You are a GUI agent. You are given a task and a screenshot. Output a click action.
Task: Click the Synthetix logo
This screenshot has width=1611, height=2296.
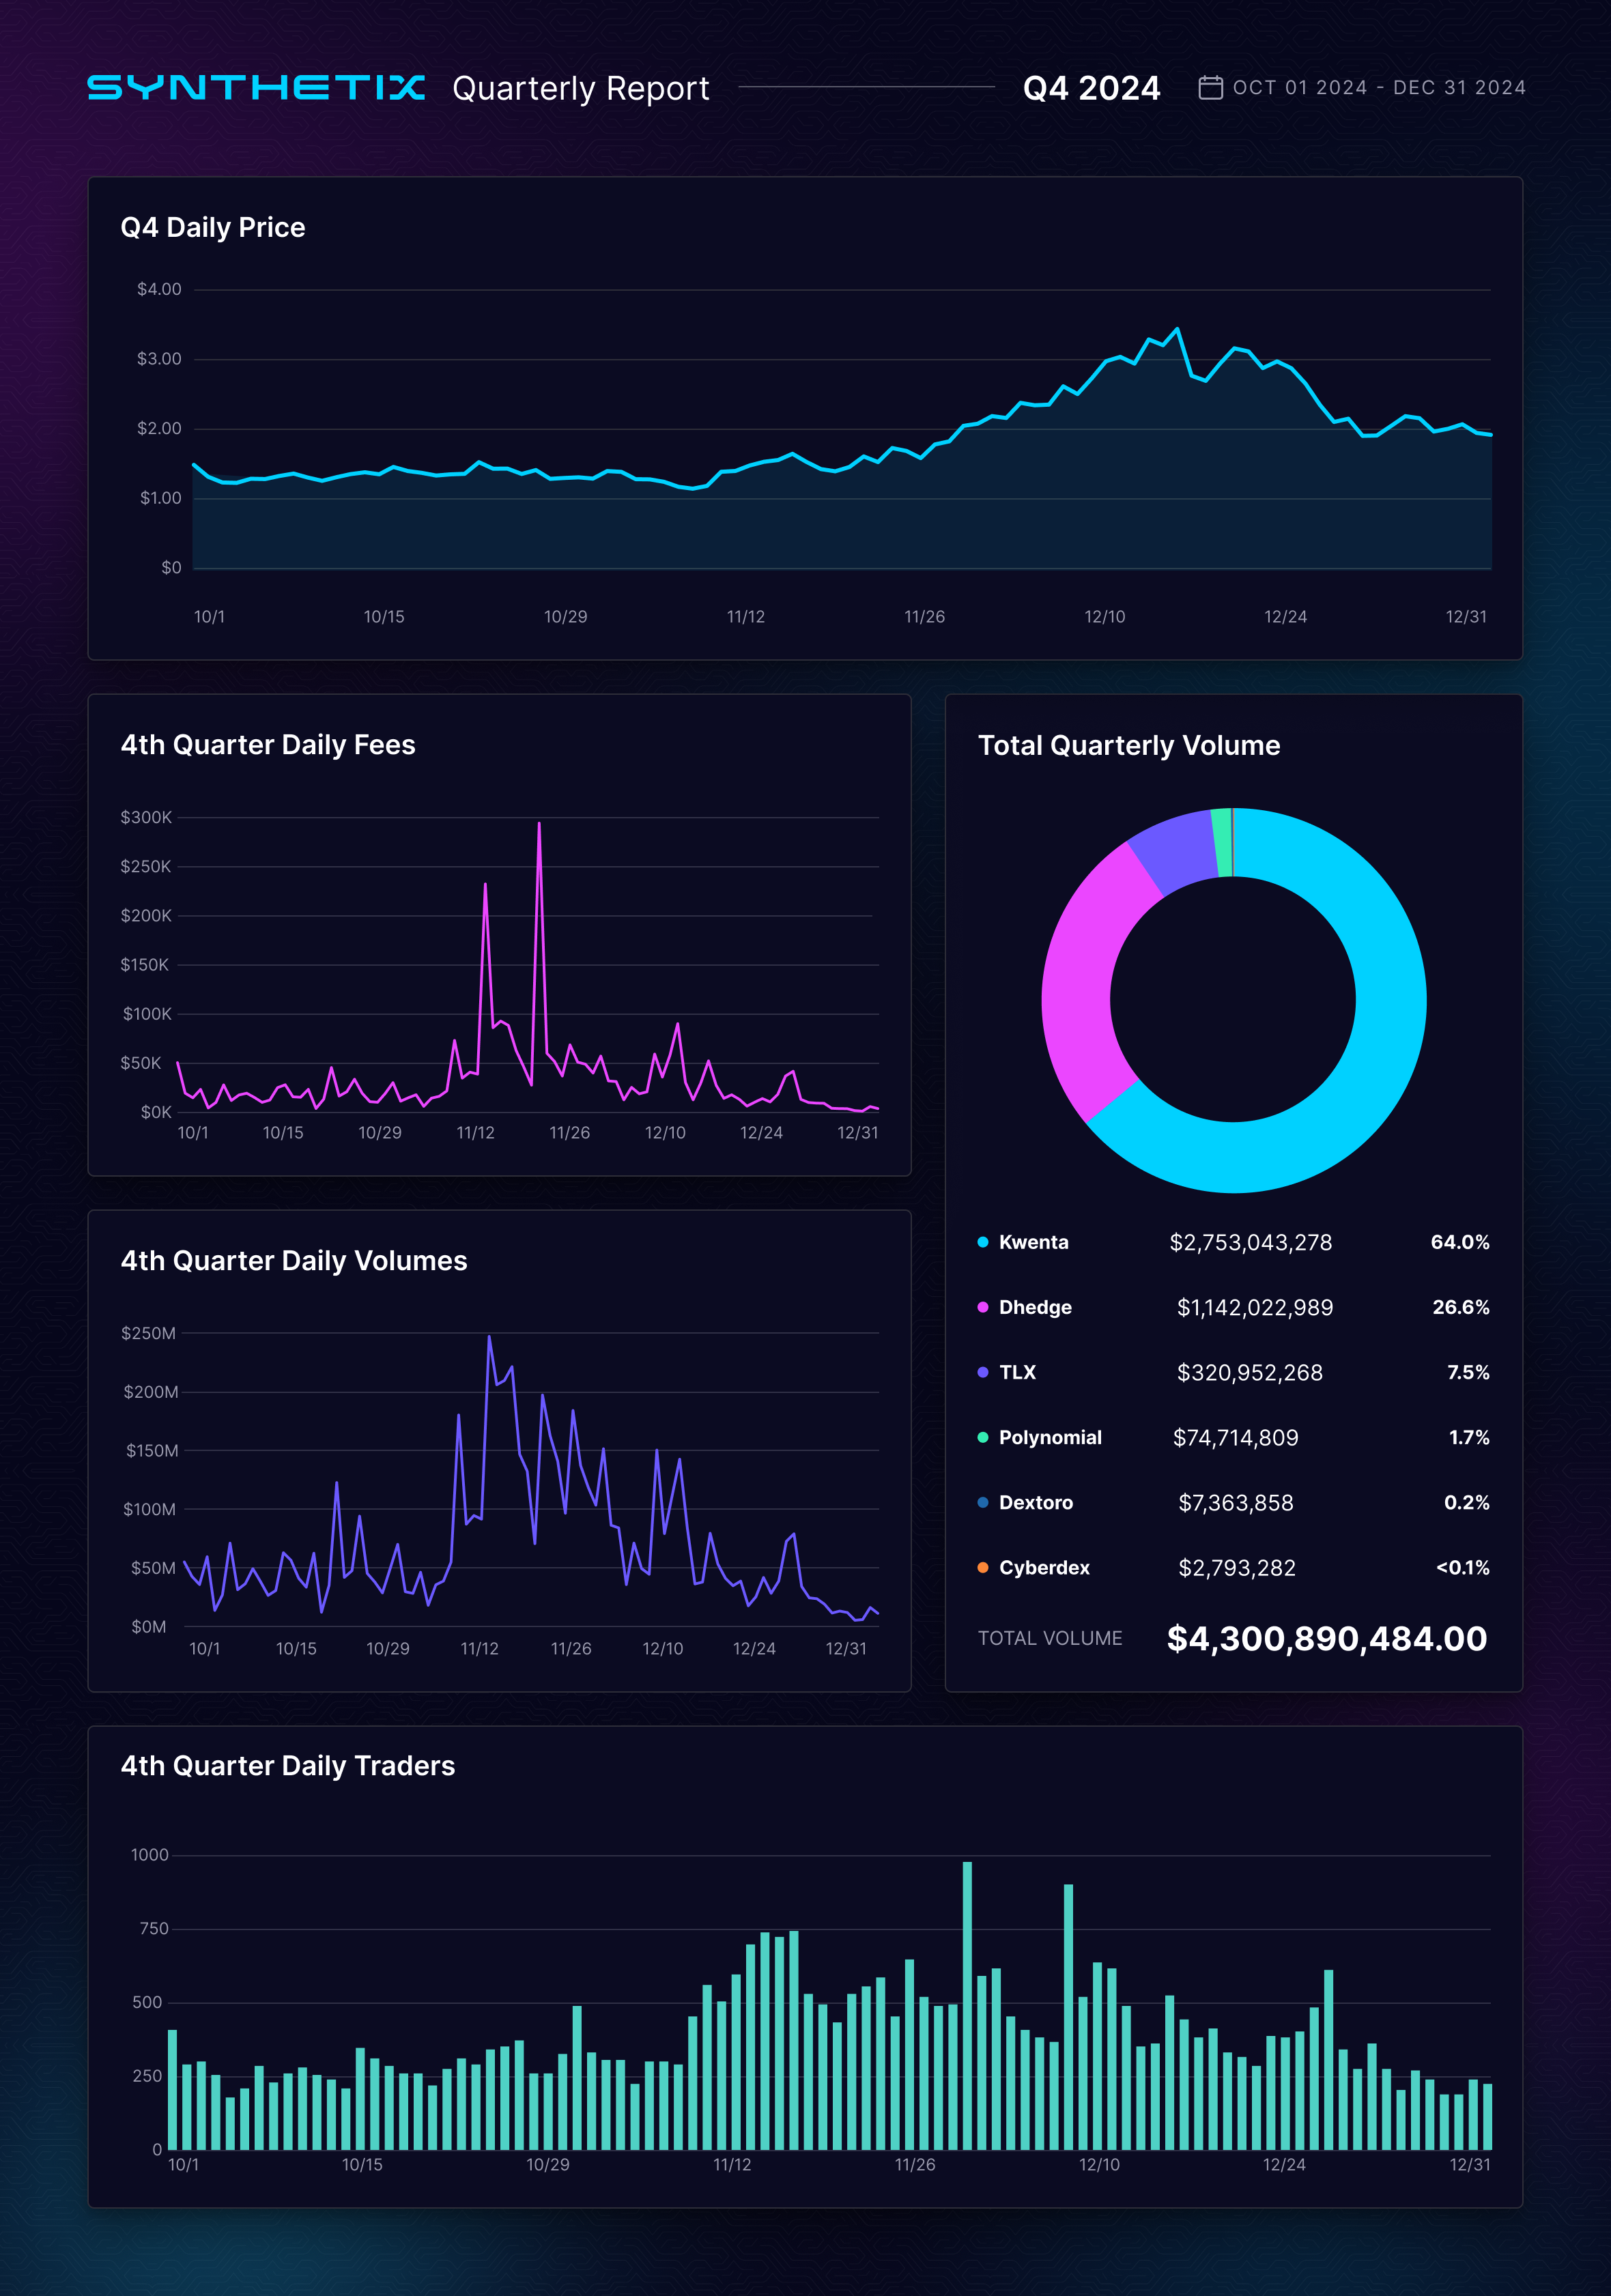256,88
